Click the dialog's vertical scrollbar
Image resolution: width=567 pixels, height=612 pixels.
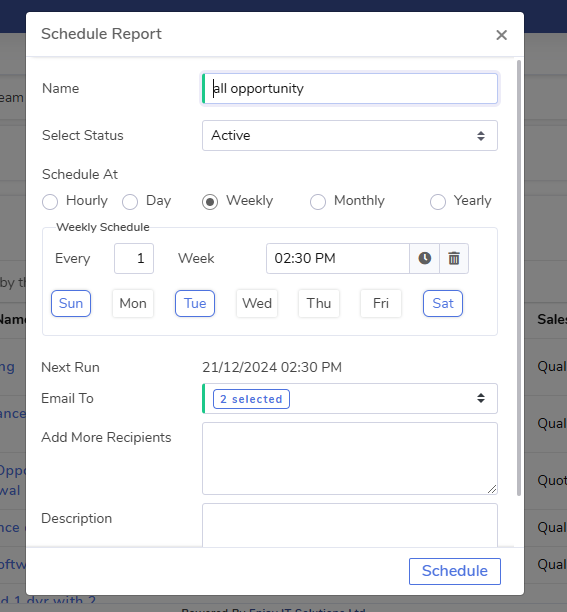[x=519, y=278]
